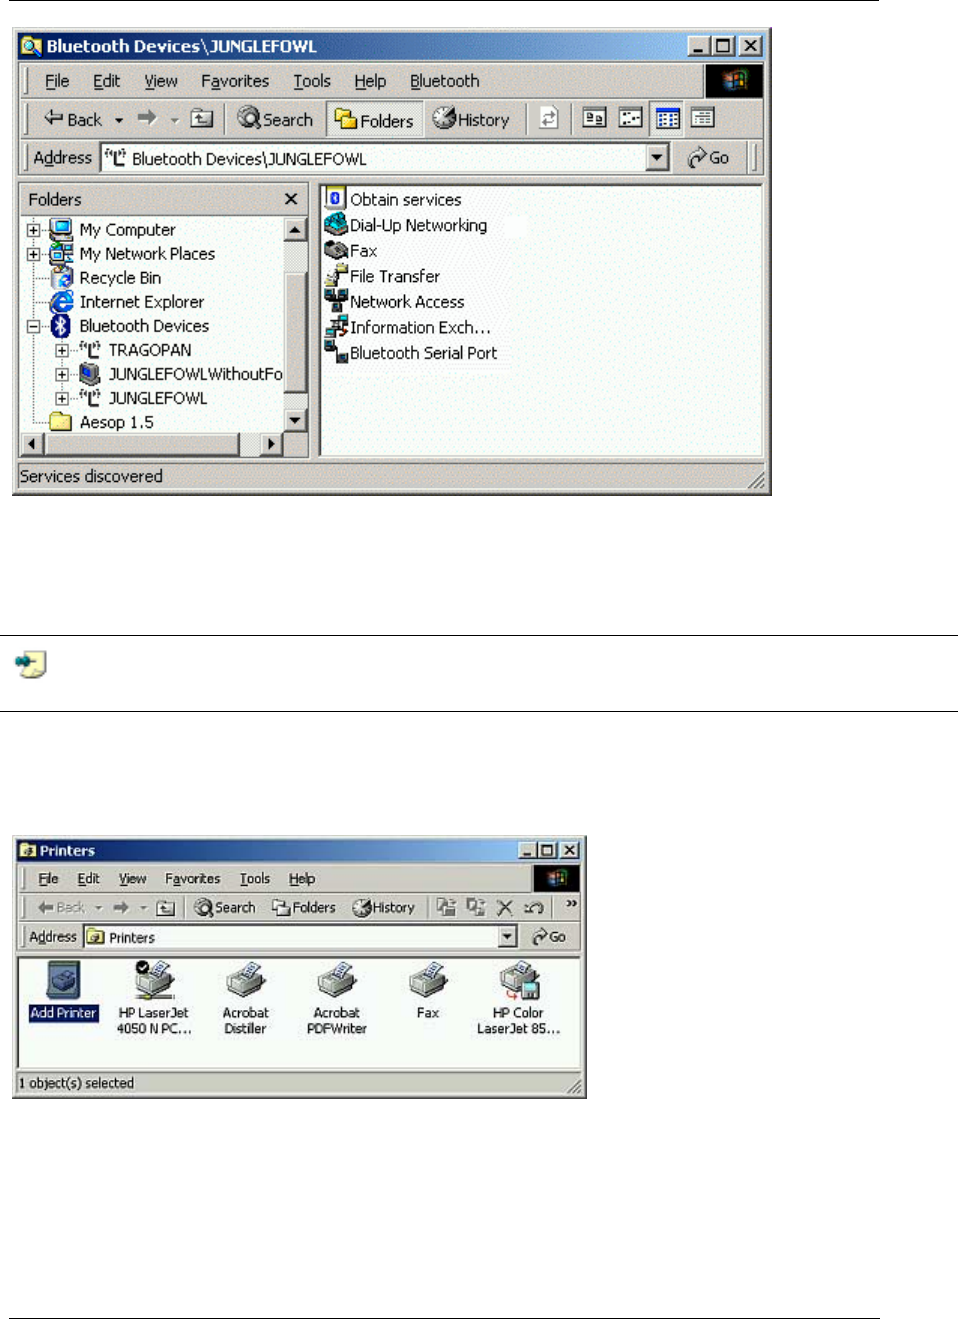This screenshot has width=958, height=1319.
Task: Open Obtain services in the JUNGLEFOWL pane
Action: 394,199
